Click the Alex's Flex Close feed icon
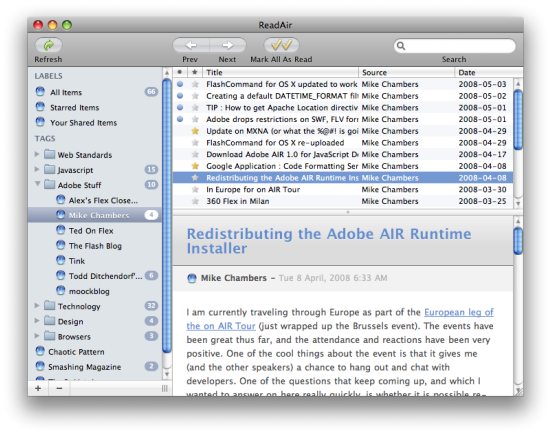This screenshot has width=550, height=433. pos(61,200)
